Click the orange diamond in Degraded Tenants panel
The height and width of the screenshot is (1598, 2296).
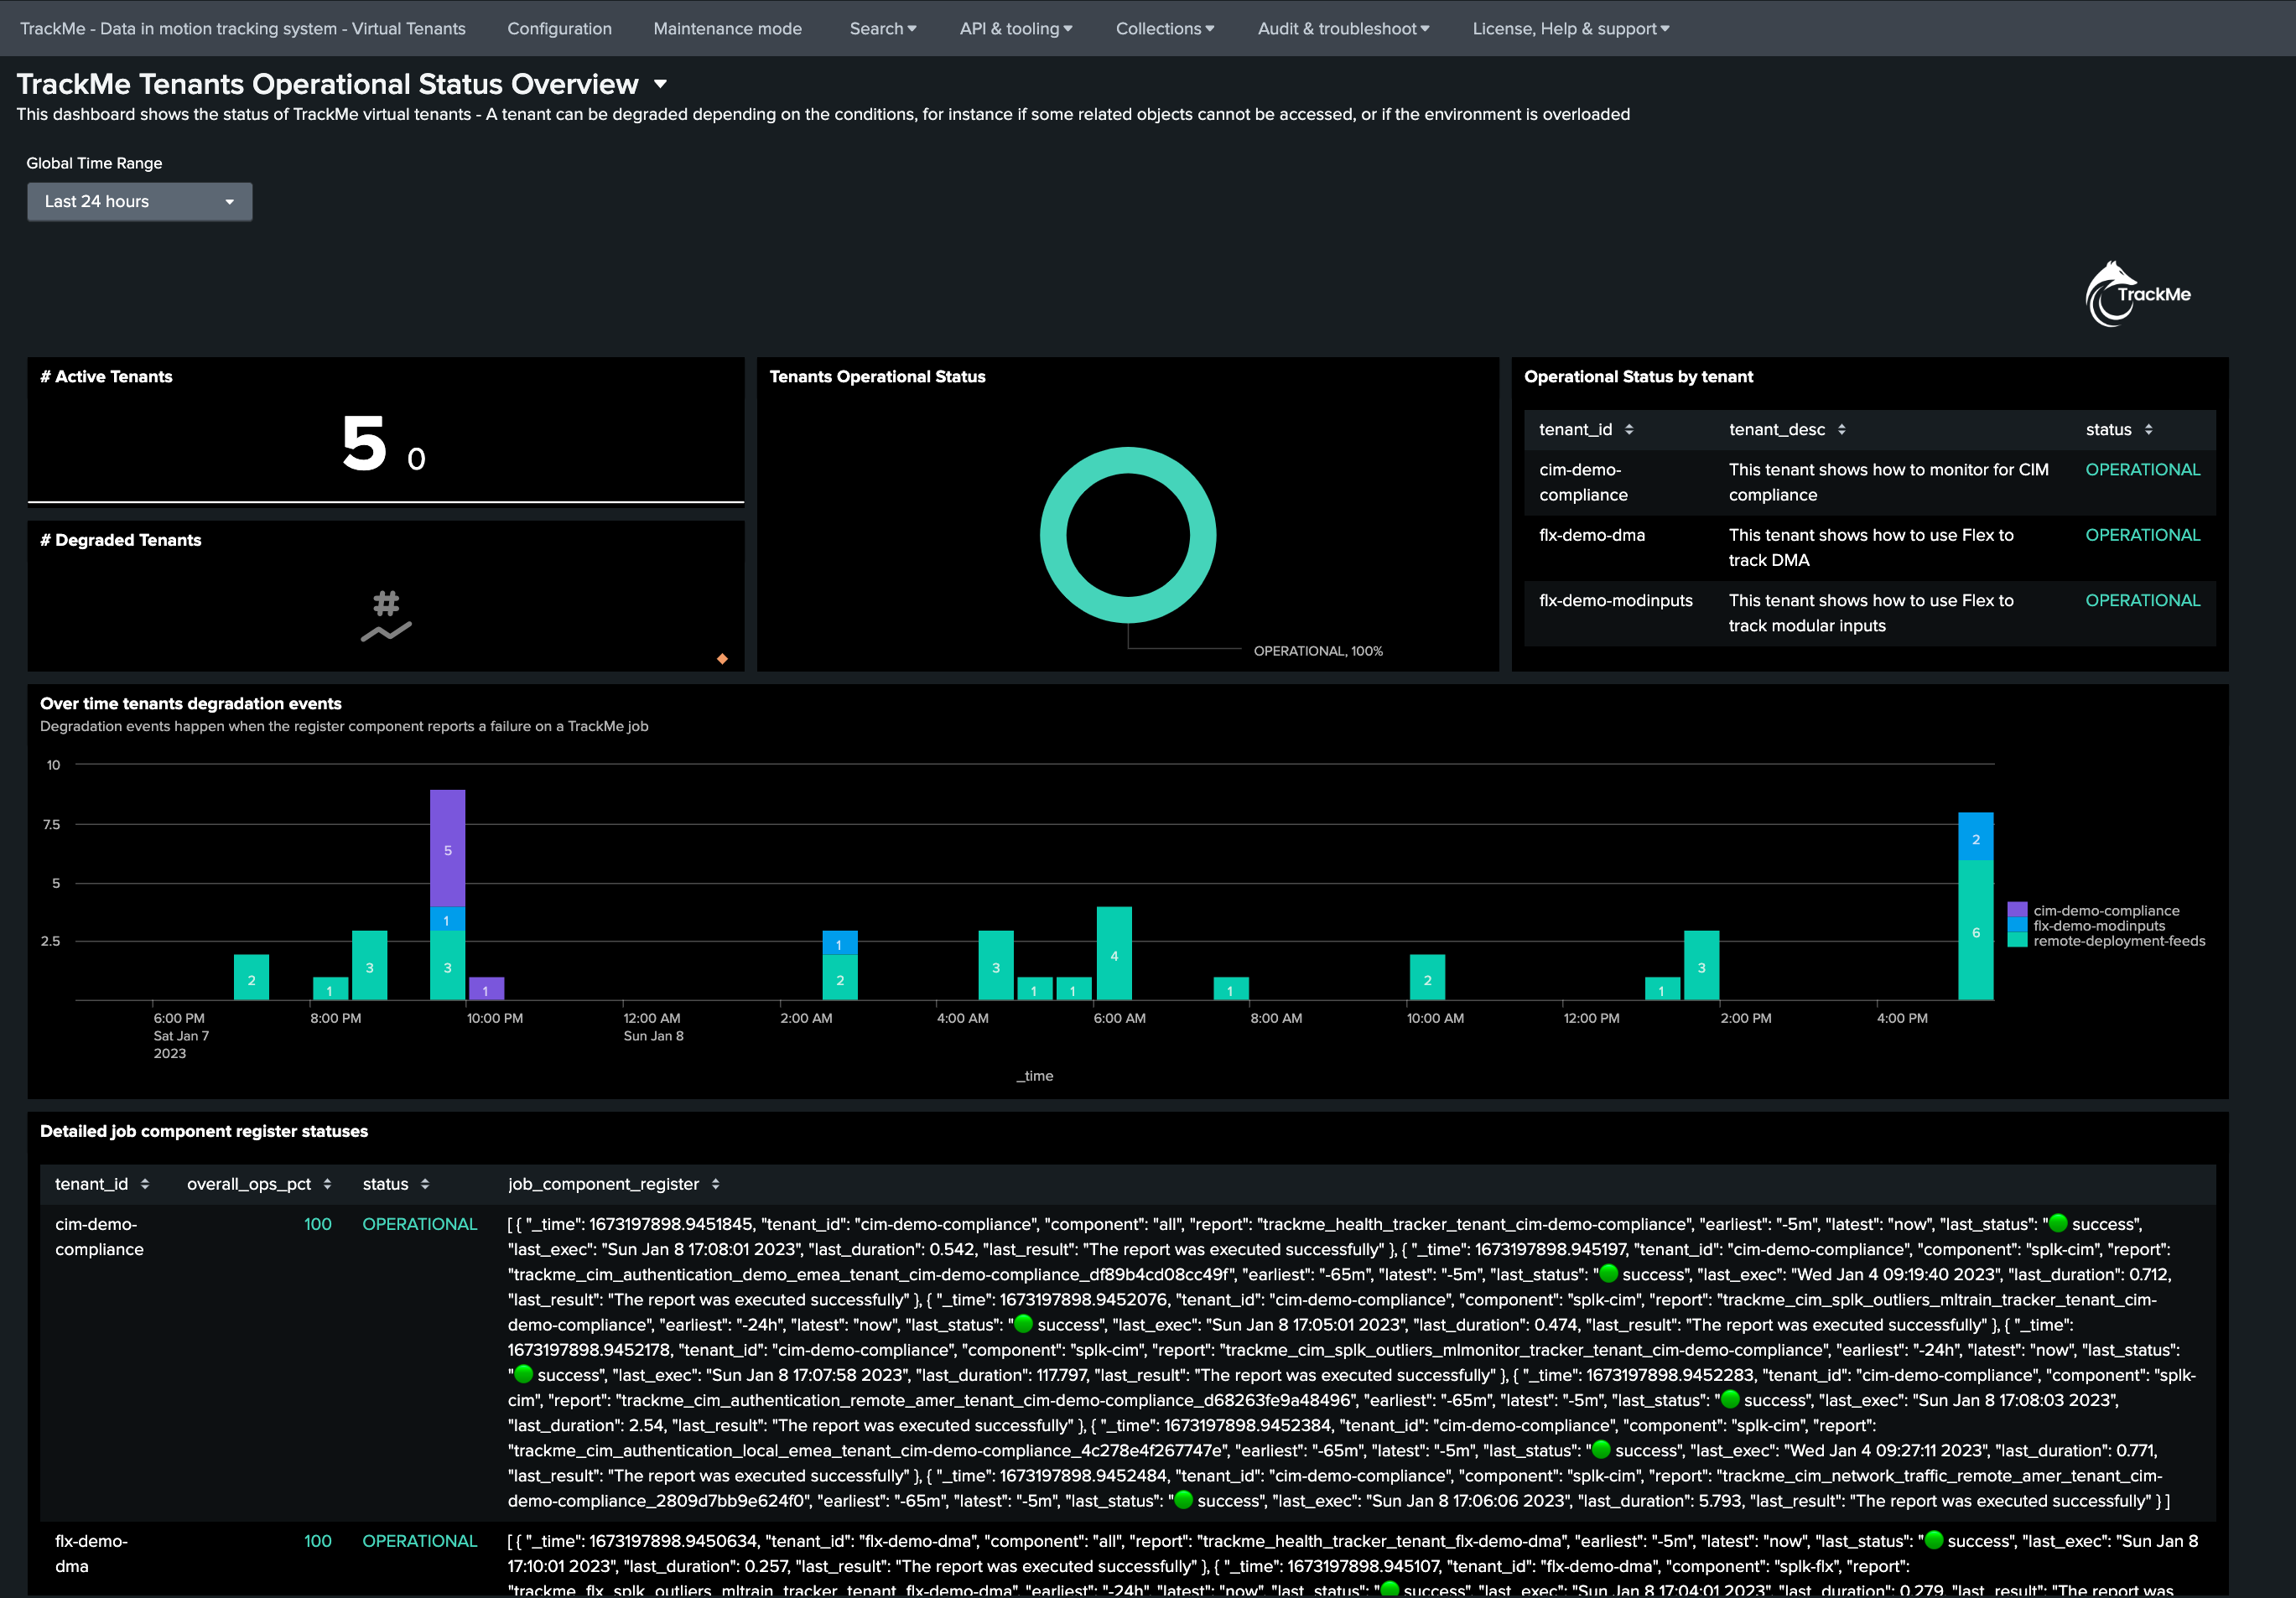(722, 658)
